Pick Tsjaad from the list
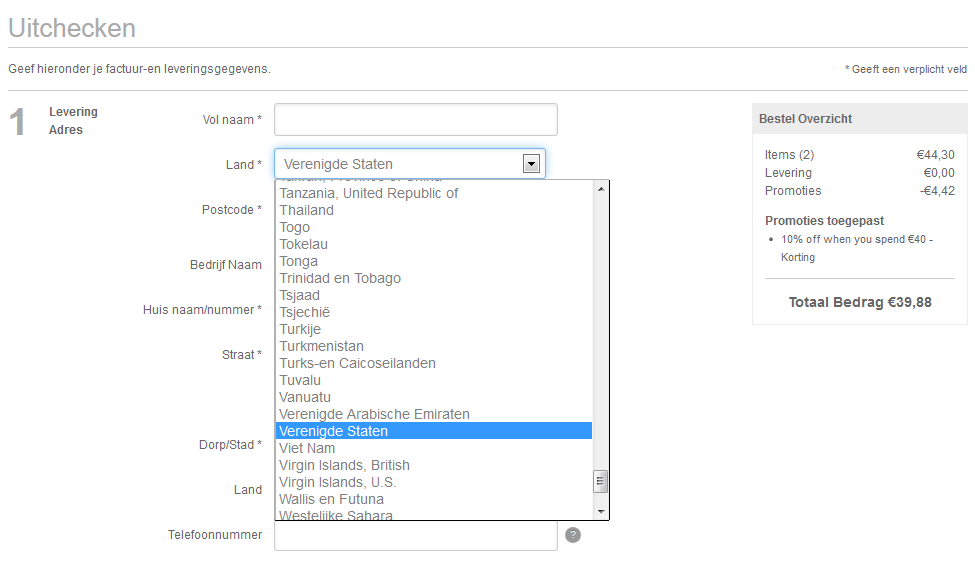This screenshot has width=975, height=561. click(433, 295)
